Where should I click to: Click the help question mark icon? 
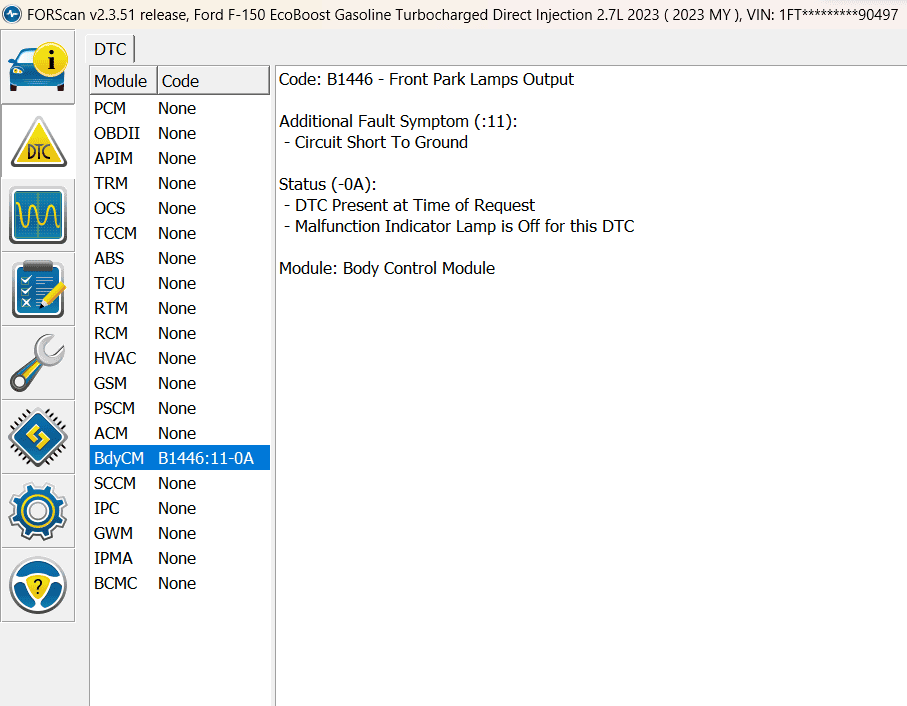click(x=38, y=585)
